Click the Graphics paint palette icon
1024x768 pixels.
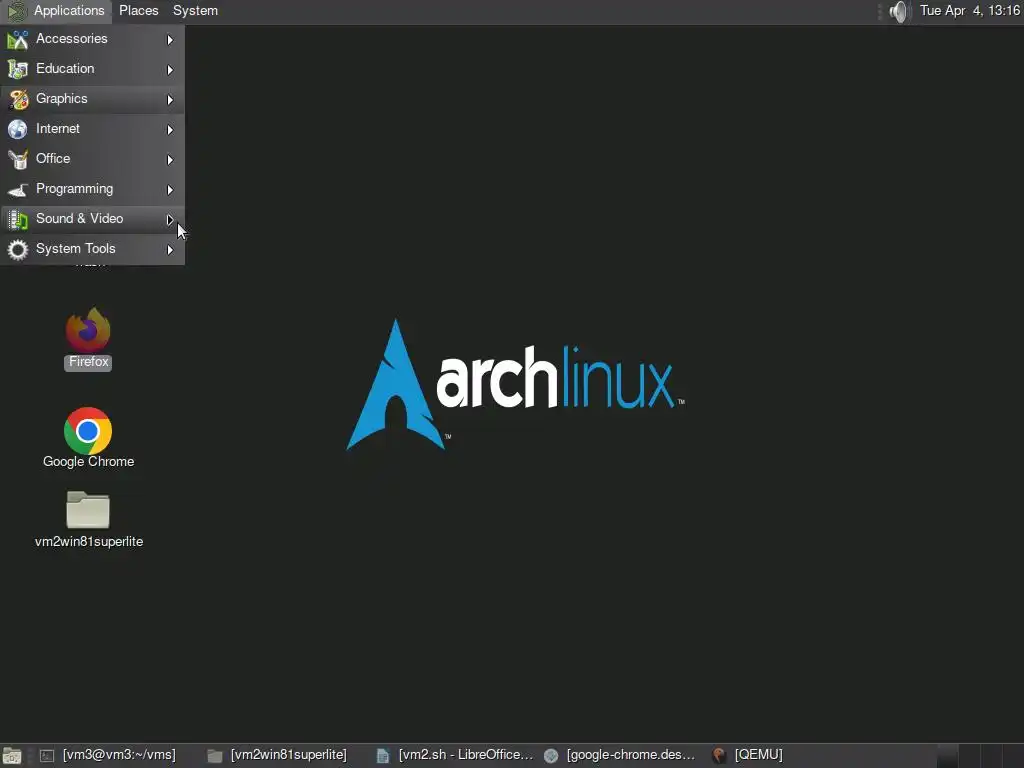pos(18,99)
